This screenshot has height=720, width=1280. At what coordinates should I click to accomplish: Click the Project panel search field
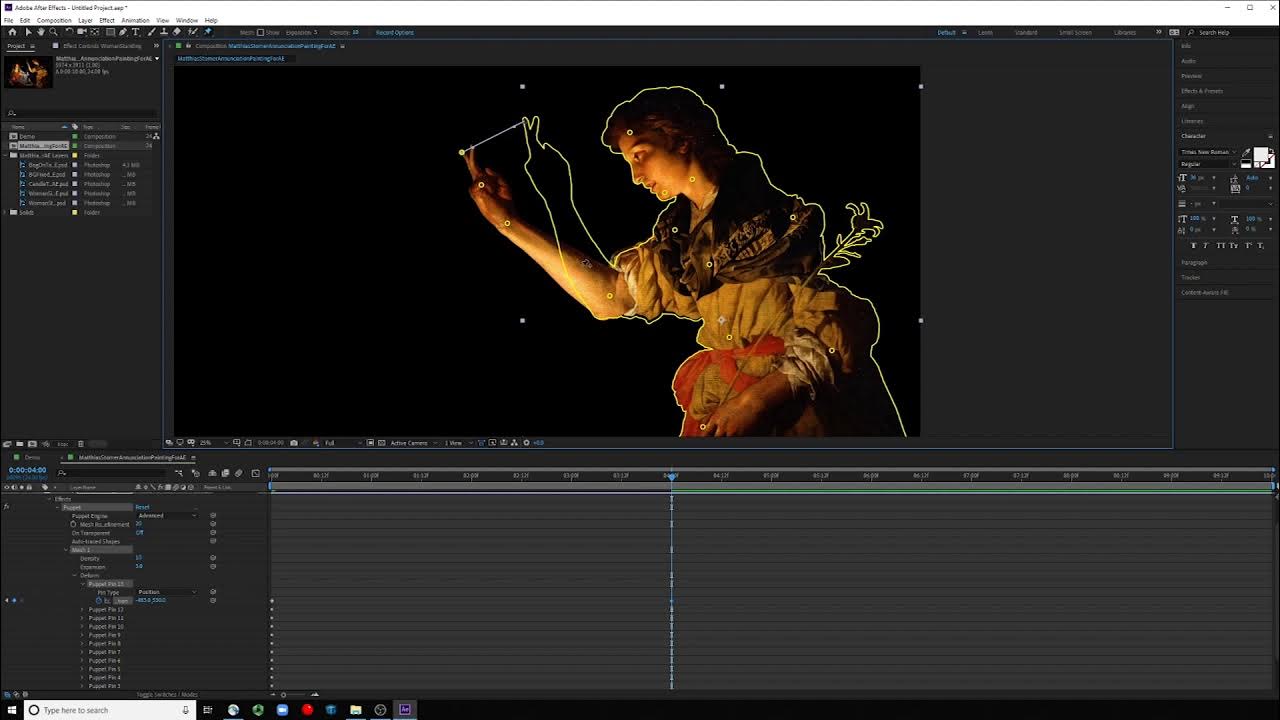[82, 113]
